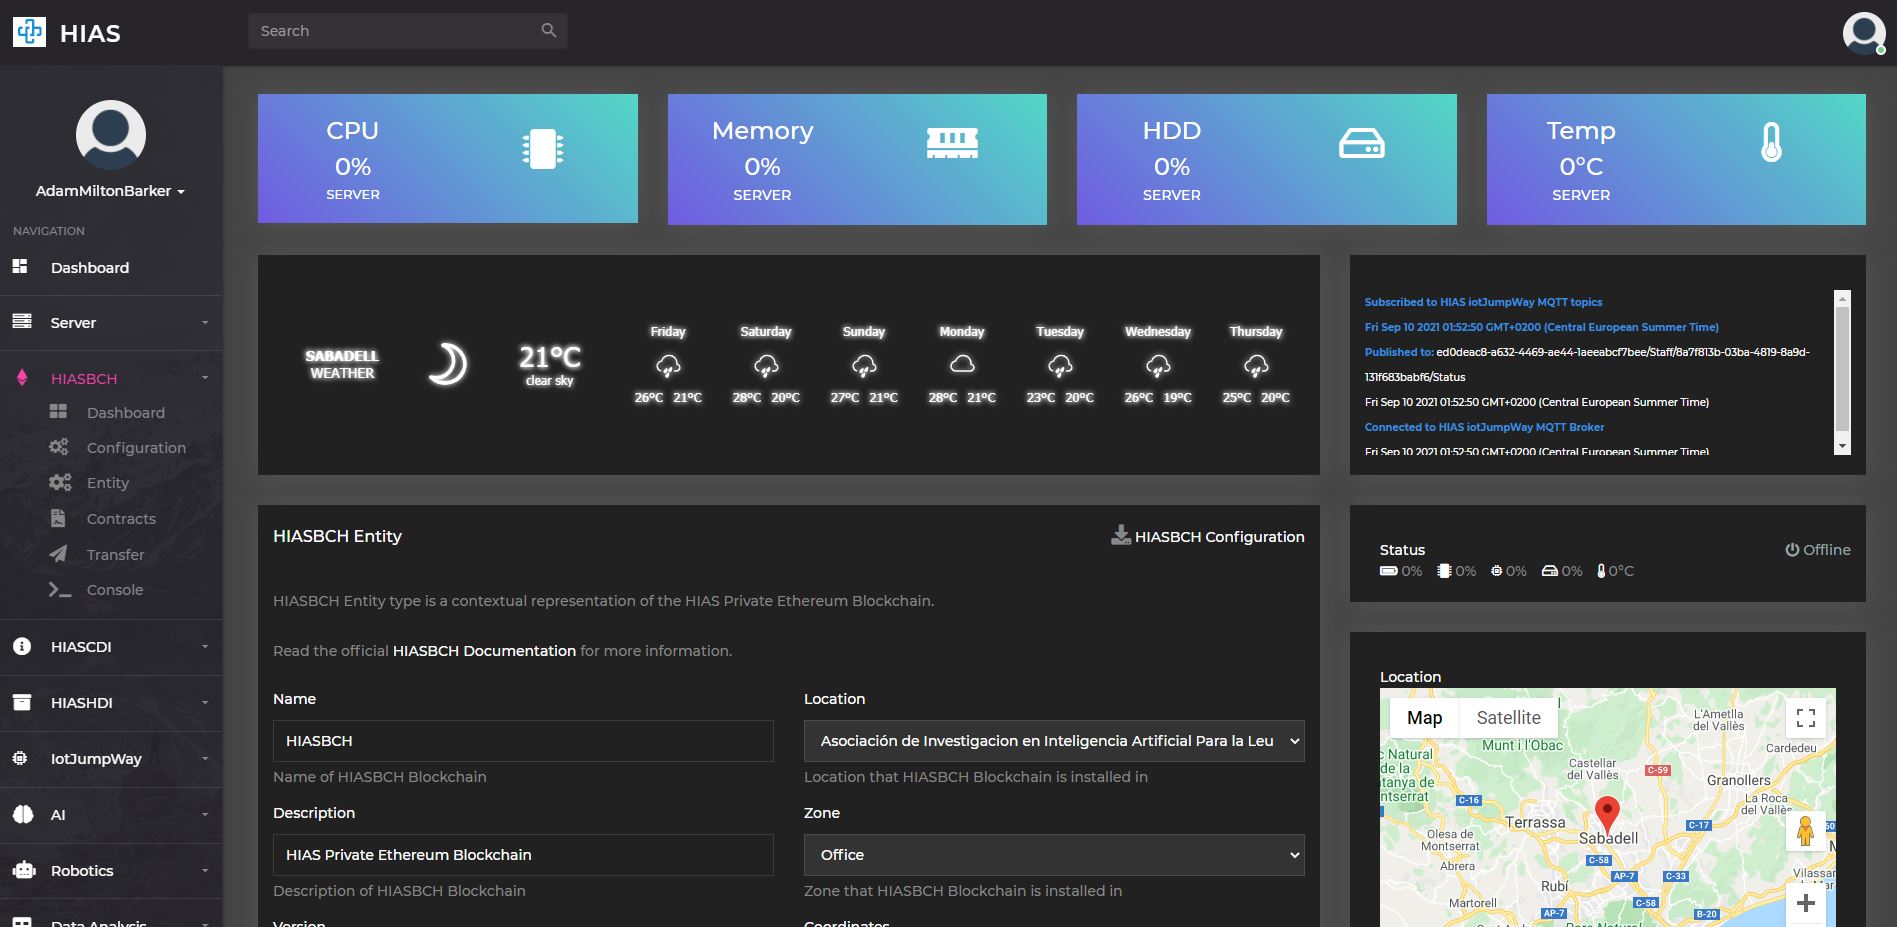Collapse the HIASBCH menu chevron

point(205,378)
